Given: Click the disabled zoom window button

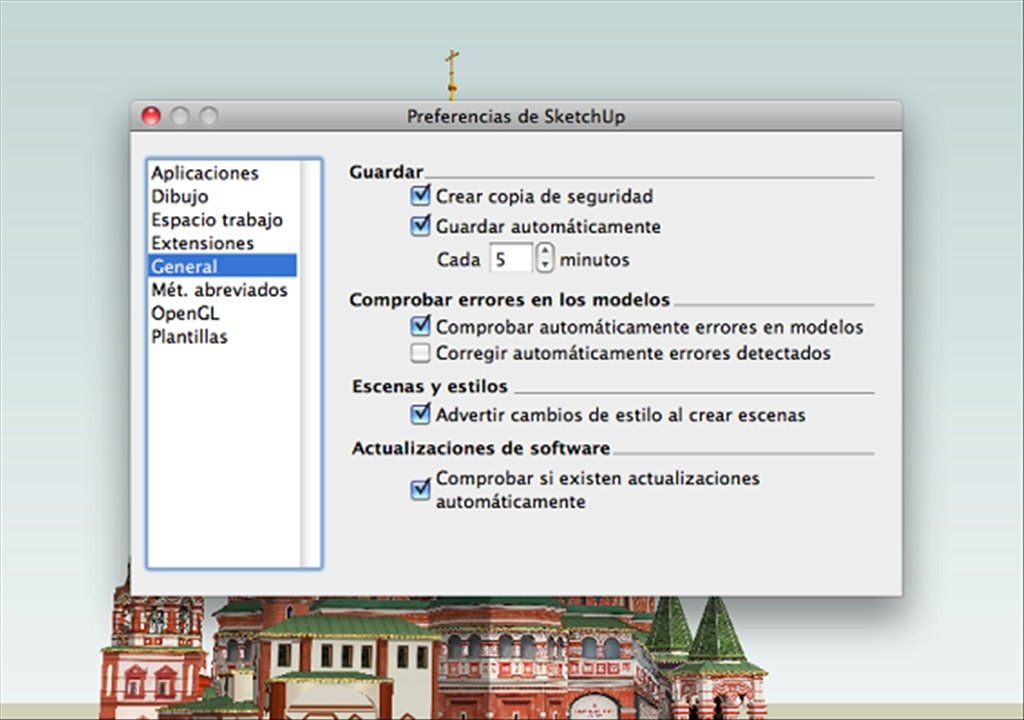Looking at the screenshot, I should point(208,116).
